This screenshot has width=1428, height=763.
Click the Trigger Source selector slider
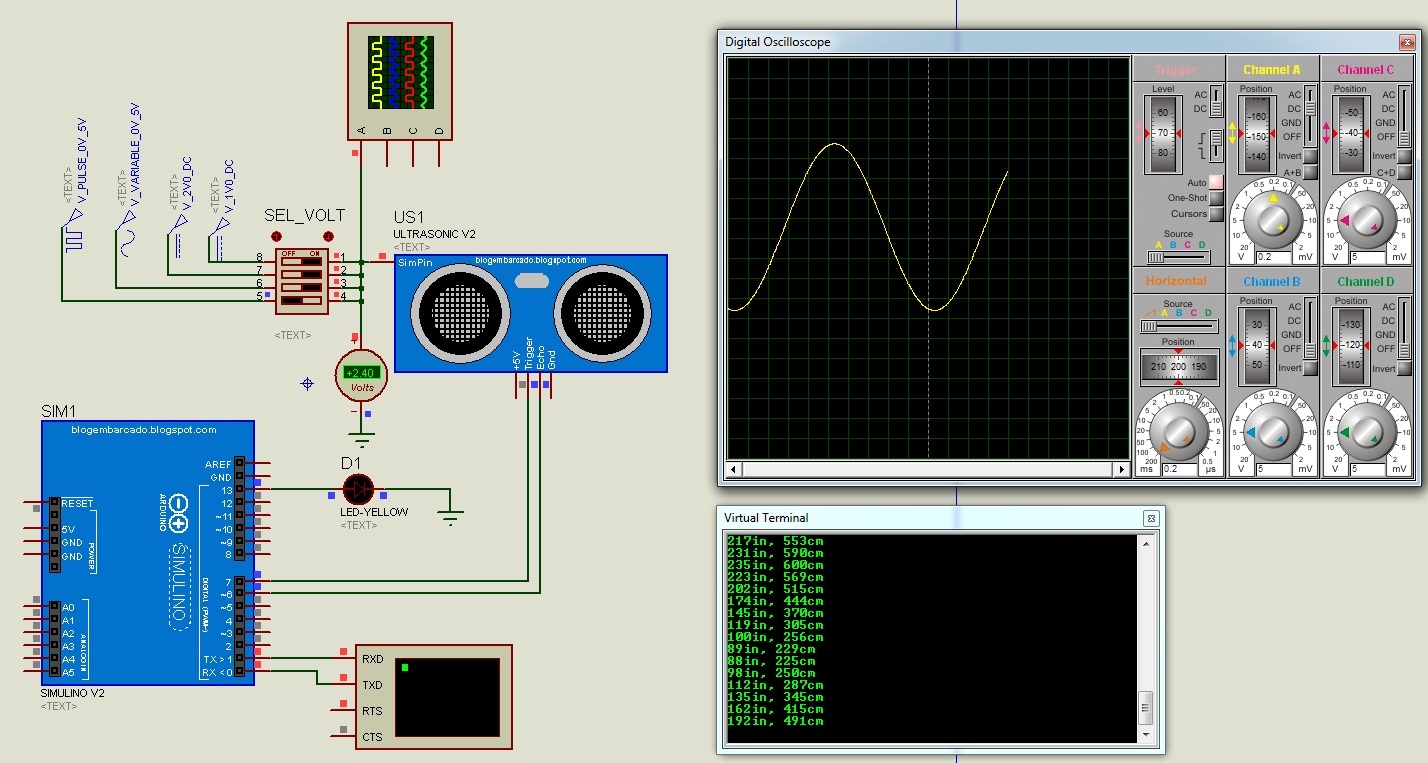click(x=1180, y=256)
